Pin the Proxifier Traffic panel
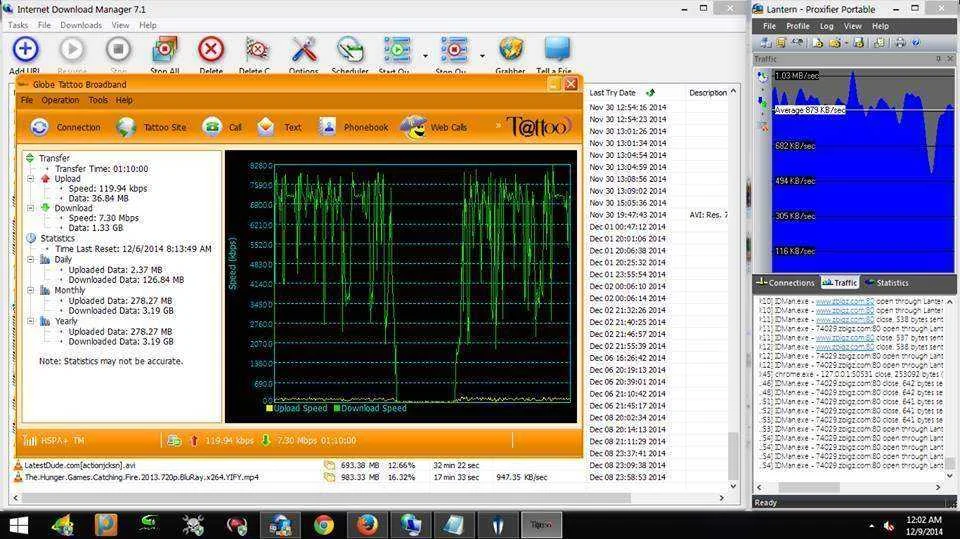Viewport: 960px width, 539px height. (939, 59)
